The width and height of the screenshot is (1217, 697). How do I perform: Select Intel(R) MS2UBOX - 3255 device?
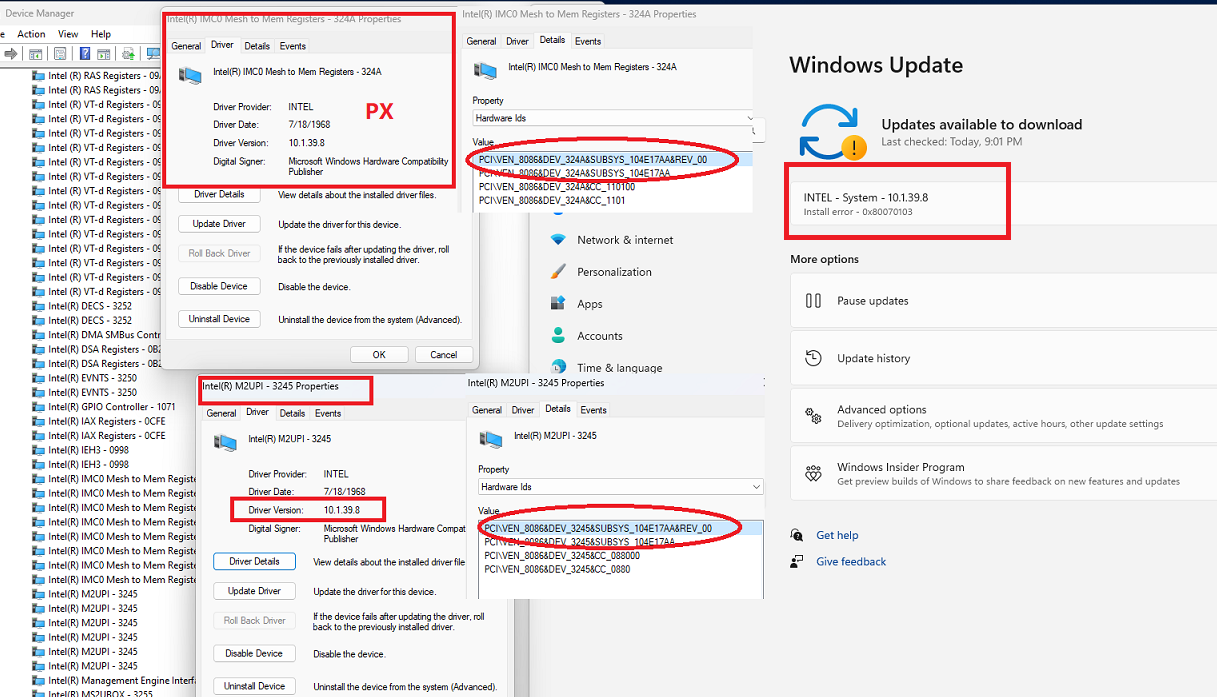click(x=100, y=694)
